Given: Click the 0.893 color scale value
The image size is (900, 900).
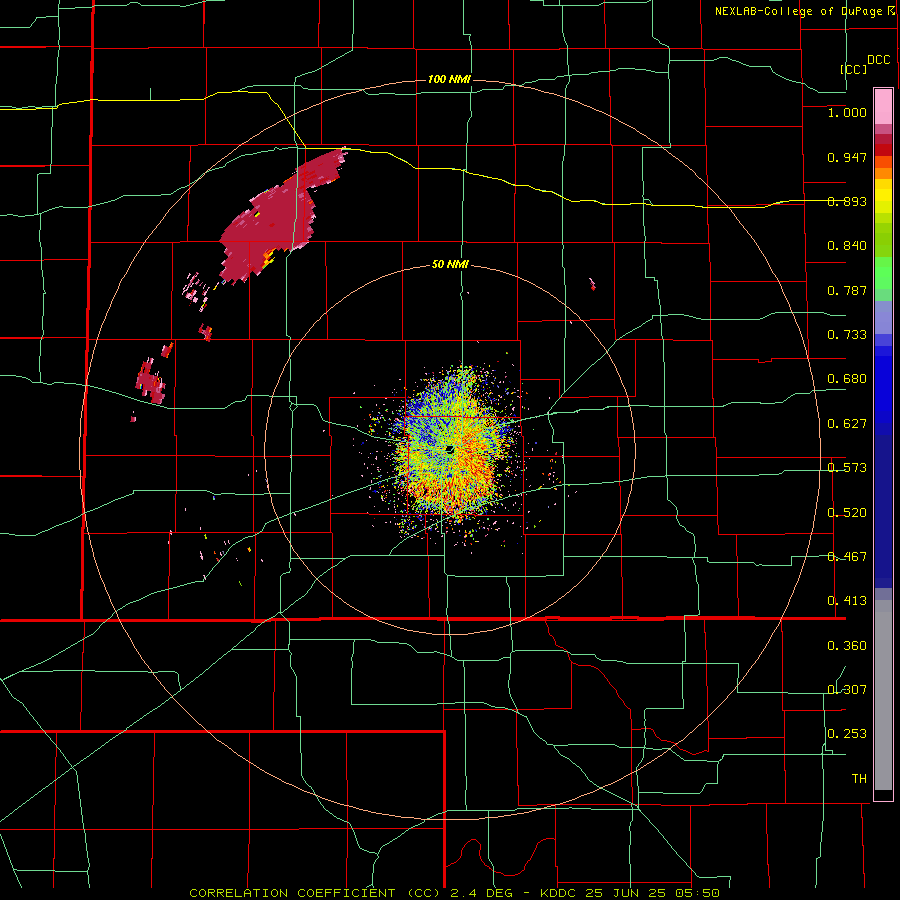Looking at the screenshot, I should (x=847, y=201).
